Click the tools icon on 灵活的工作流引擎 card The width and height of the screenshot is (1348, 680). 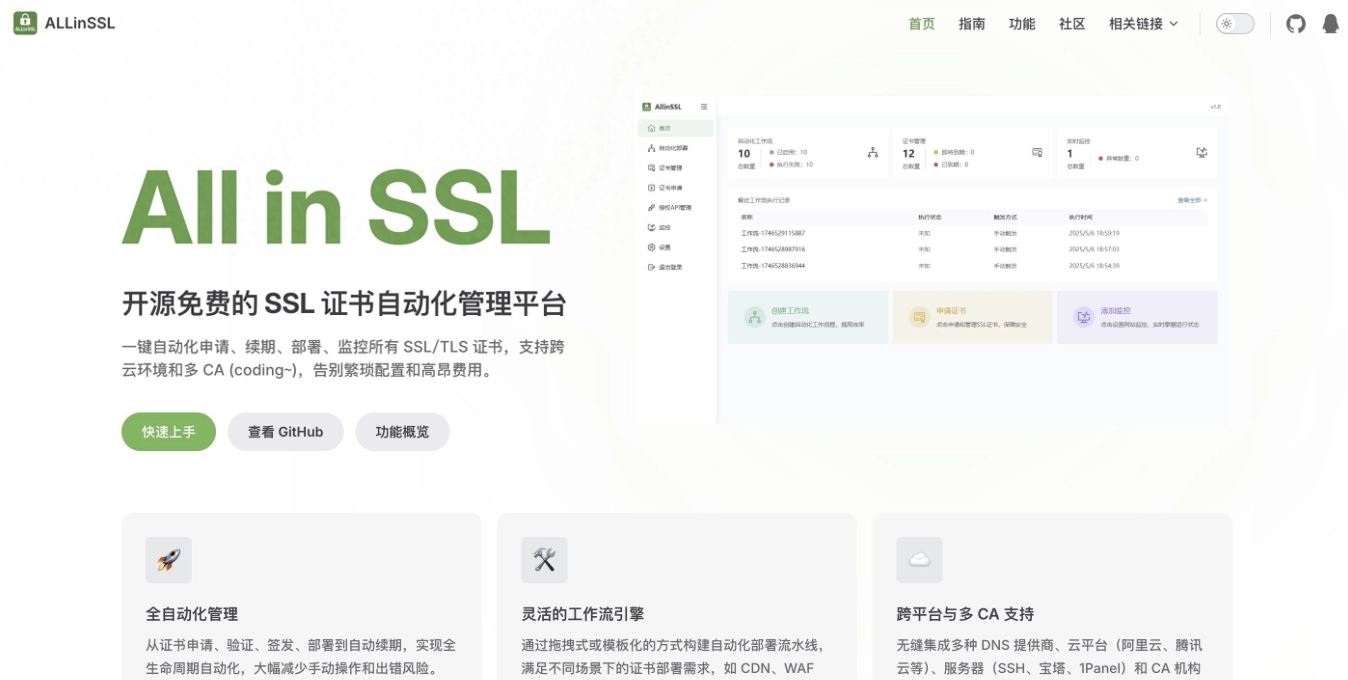point(544,560)
